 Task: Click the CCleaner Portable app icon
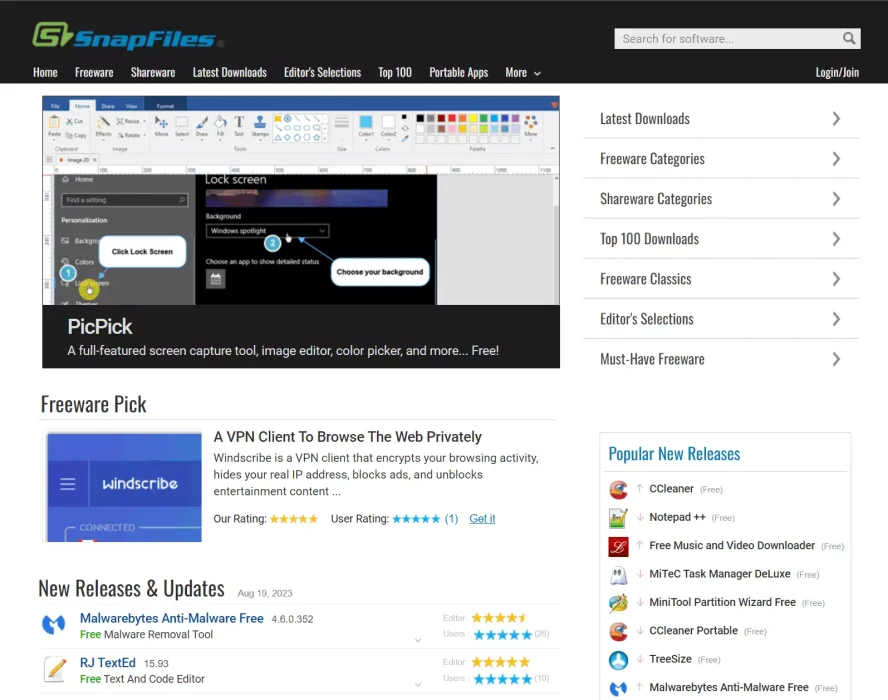[x=618, y=631]
